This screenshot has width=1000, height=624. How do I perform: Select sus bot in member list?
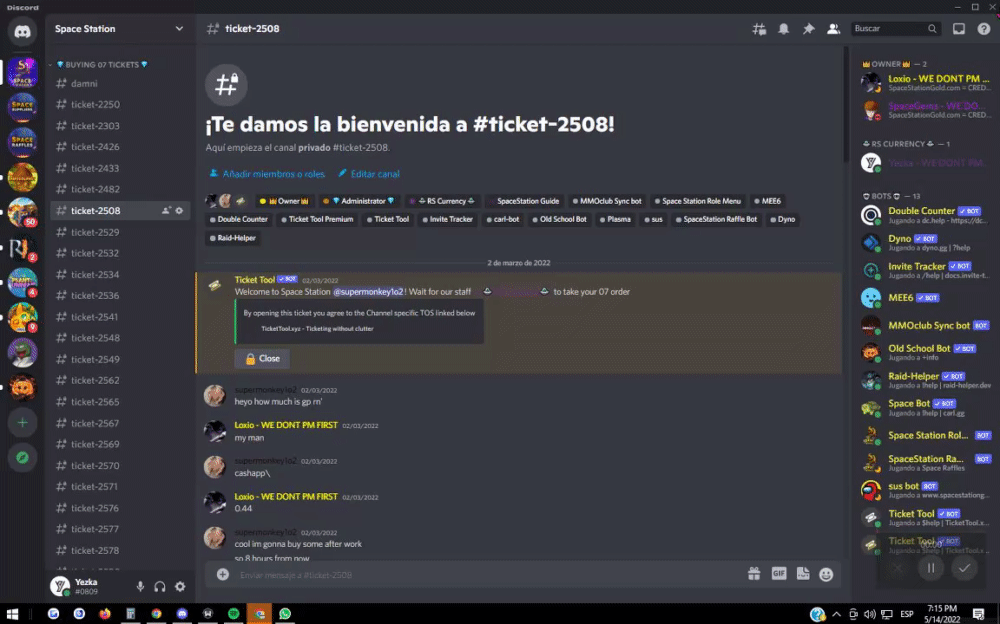925,490
